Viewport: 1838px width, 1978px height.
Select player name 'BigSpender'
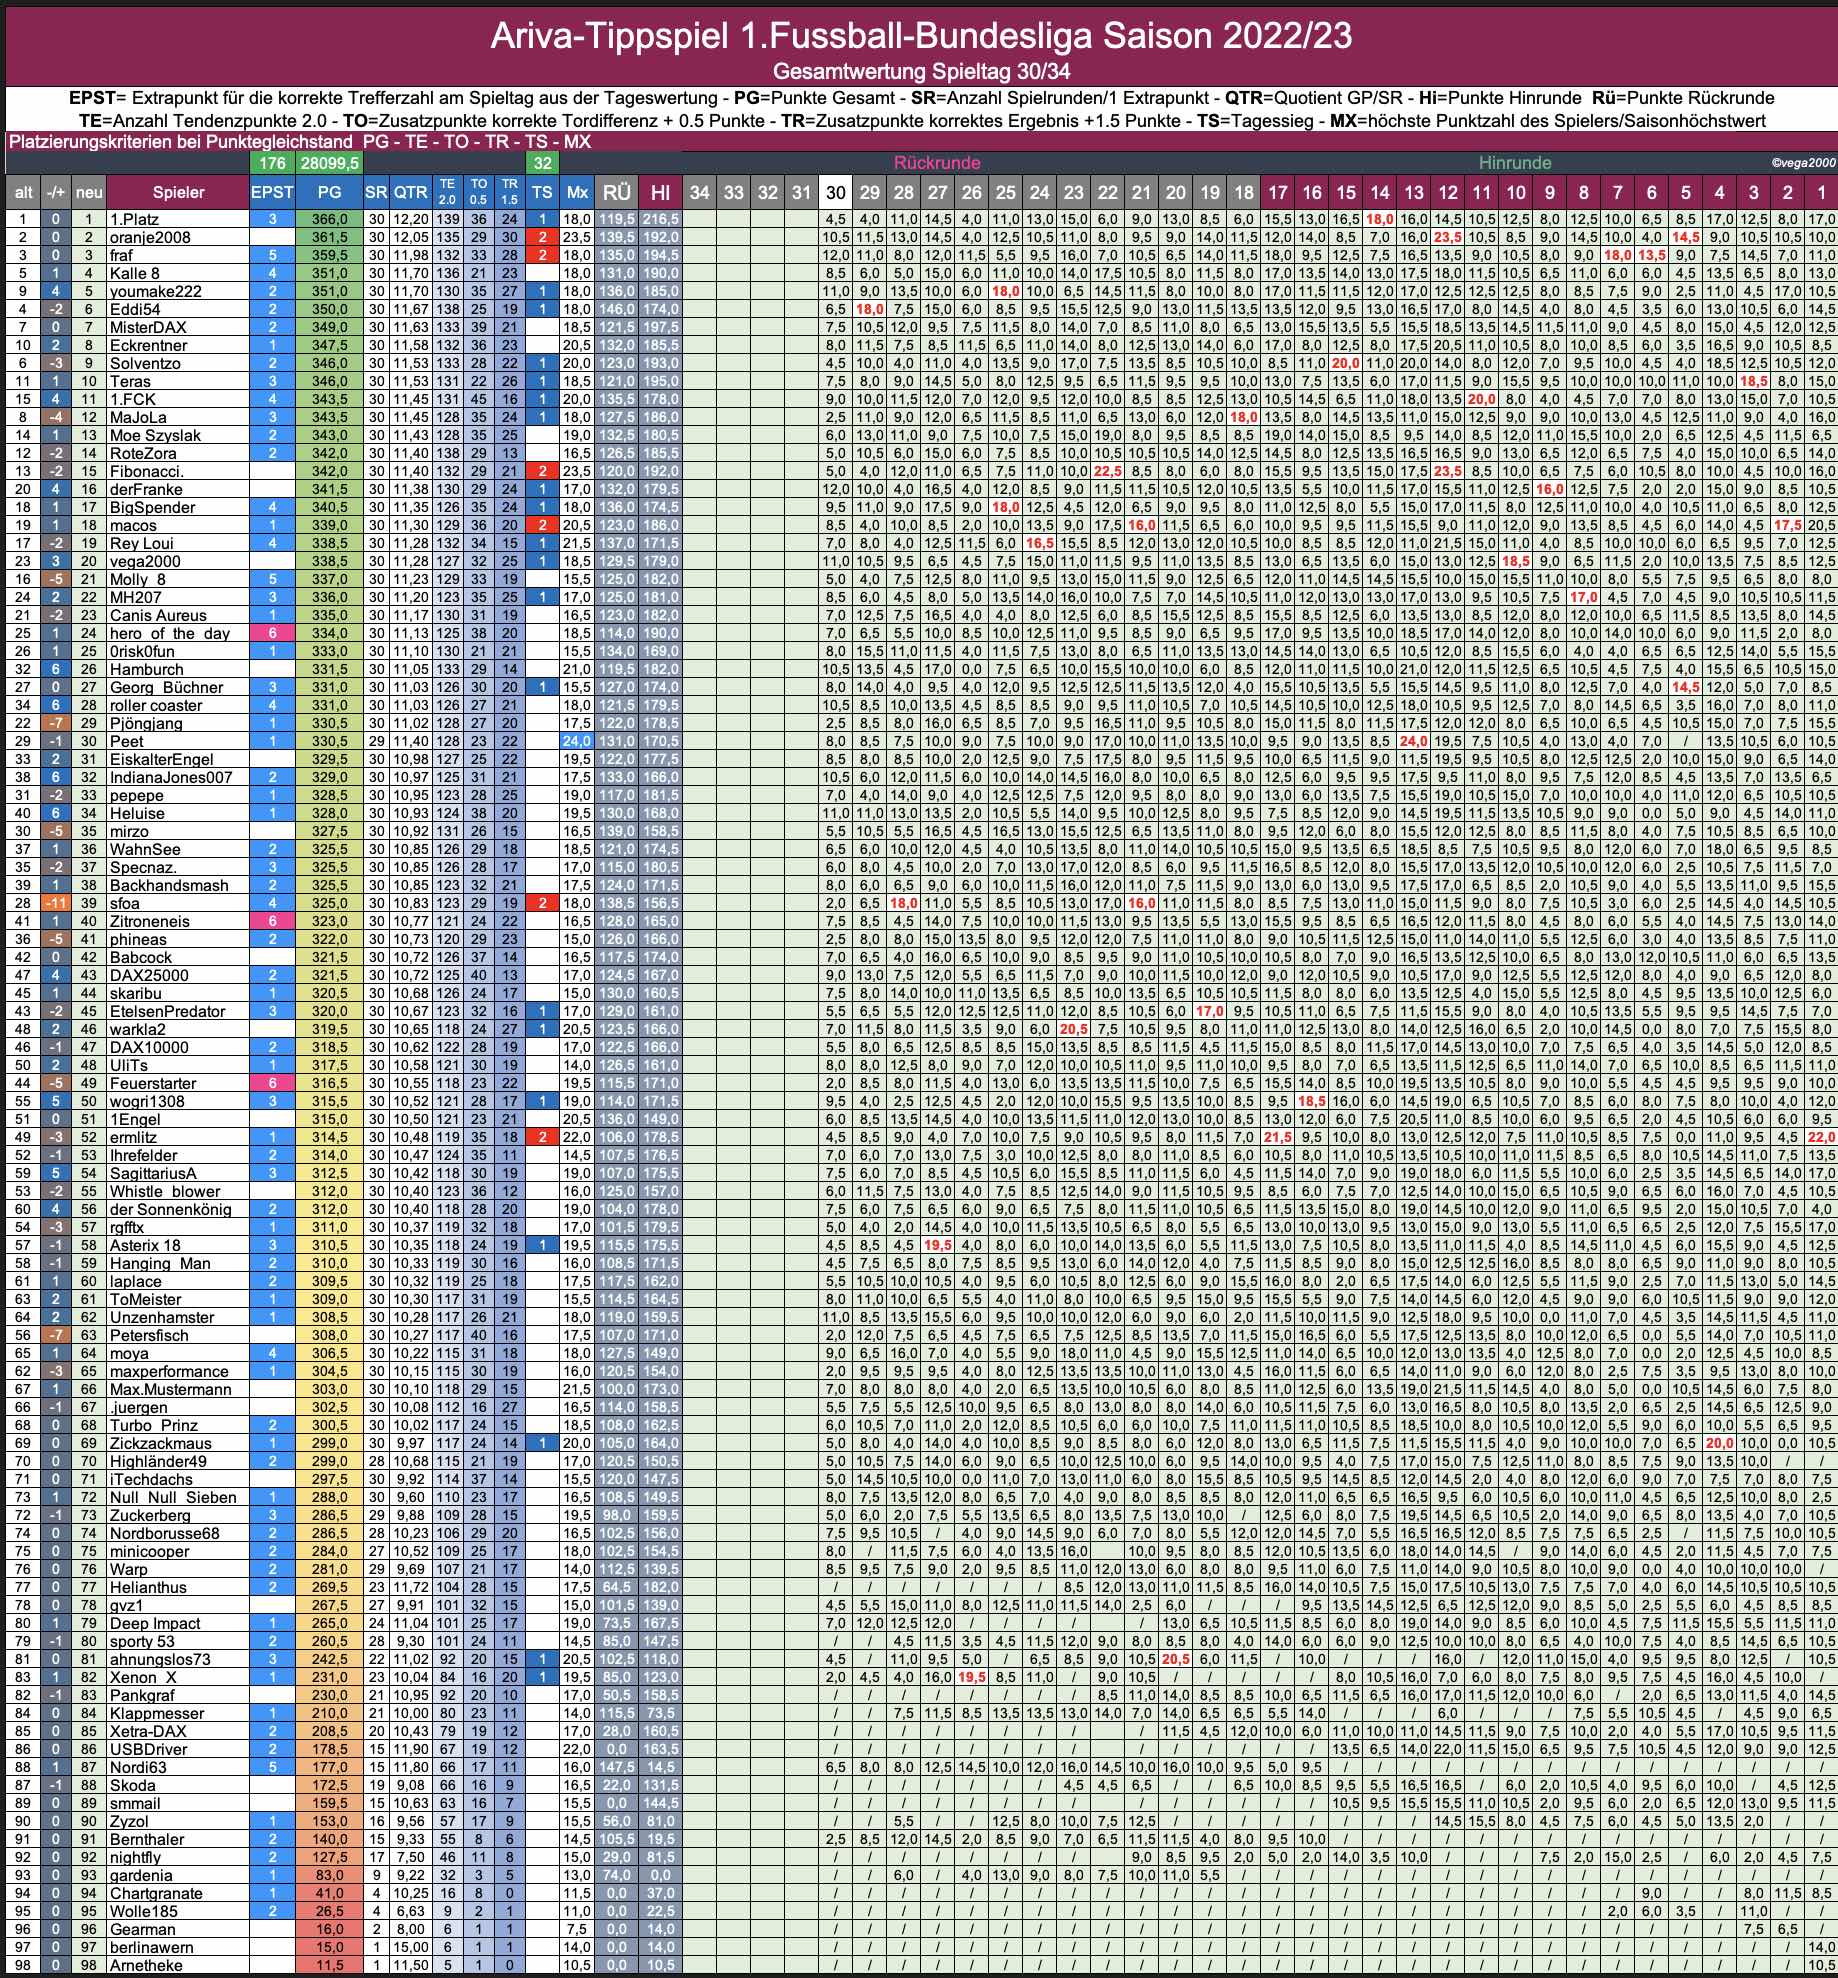pyautogui.click(x=153, y=507)
